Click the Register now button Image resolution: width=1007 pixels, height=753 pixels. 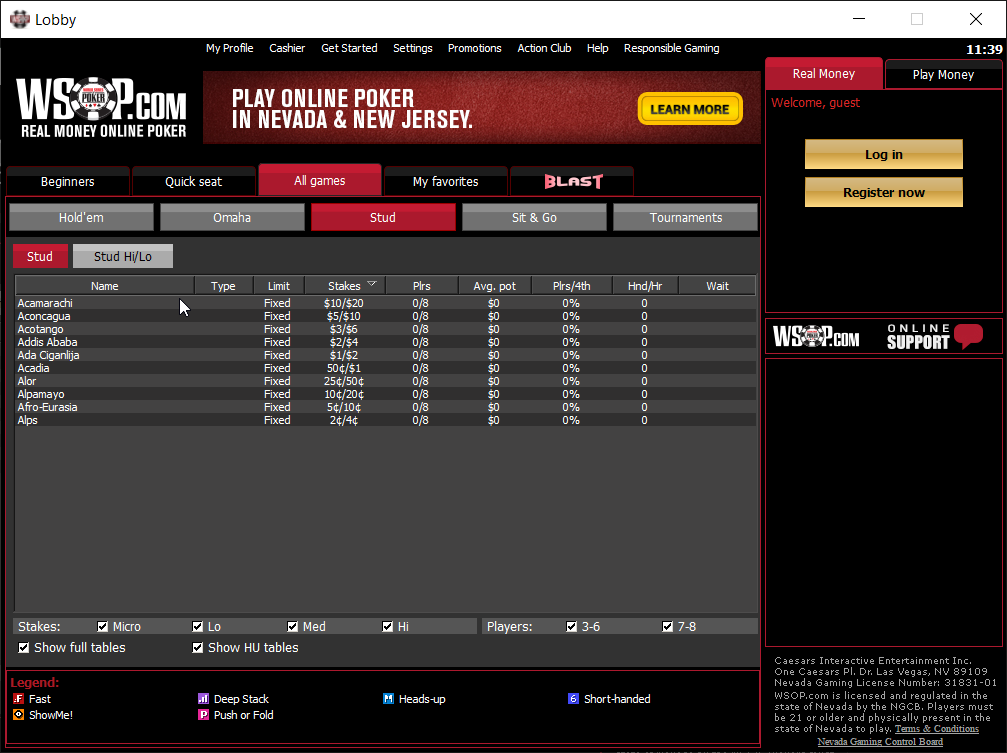pos(884,192)
